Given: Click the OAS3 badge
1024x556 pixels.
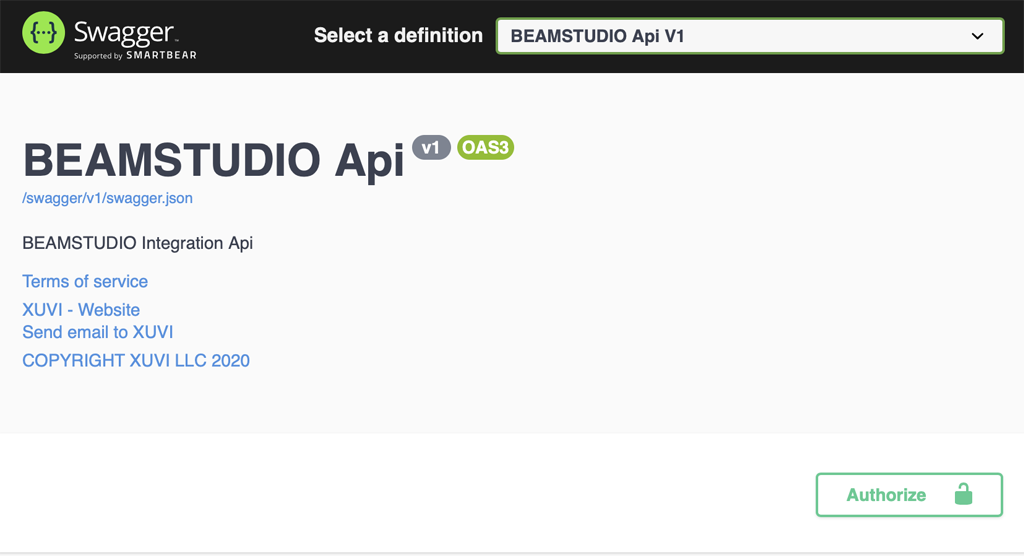Looking at the screenshot, I should coord(485,148).
